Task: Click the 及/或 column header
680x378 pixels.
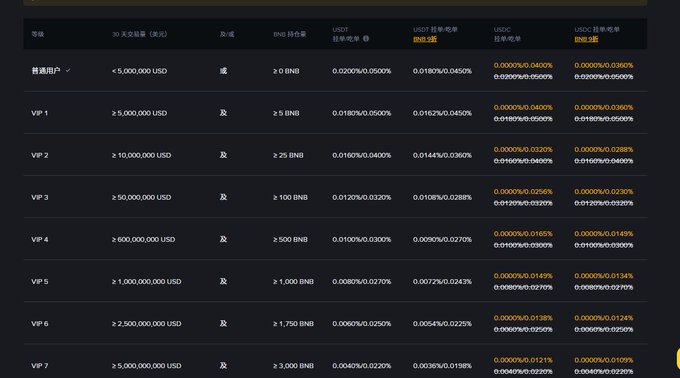Action: click(226, 34)
